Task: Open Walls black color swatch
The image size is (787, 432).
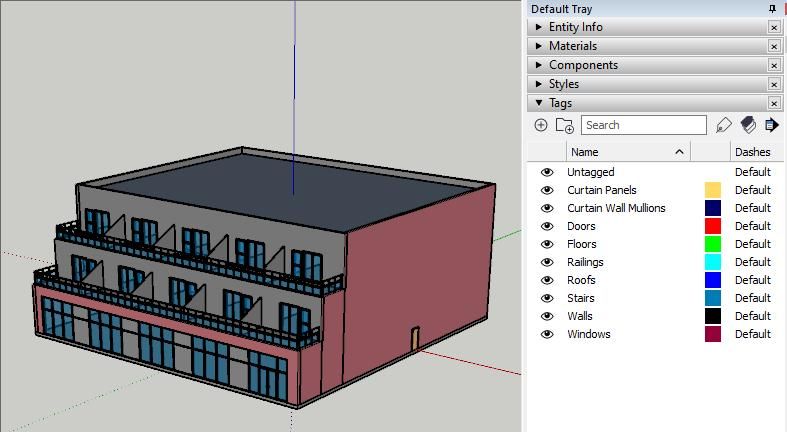Action: point(713,316)
